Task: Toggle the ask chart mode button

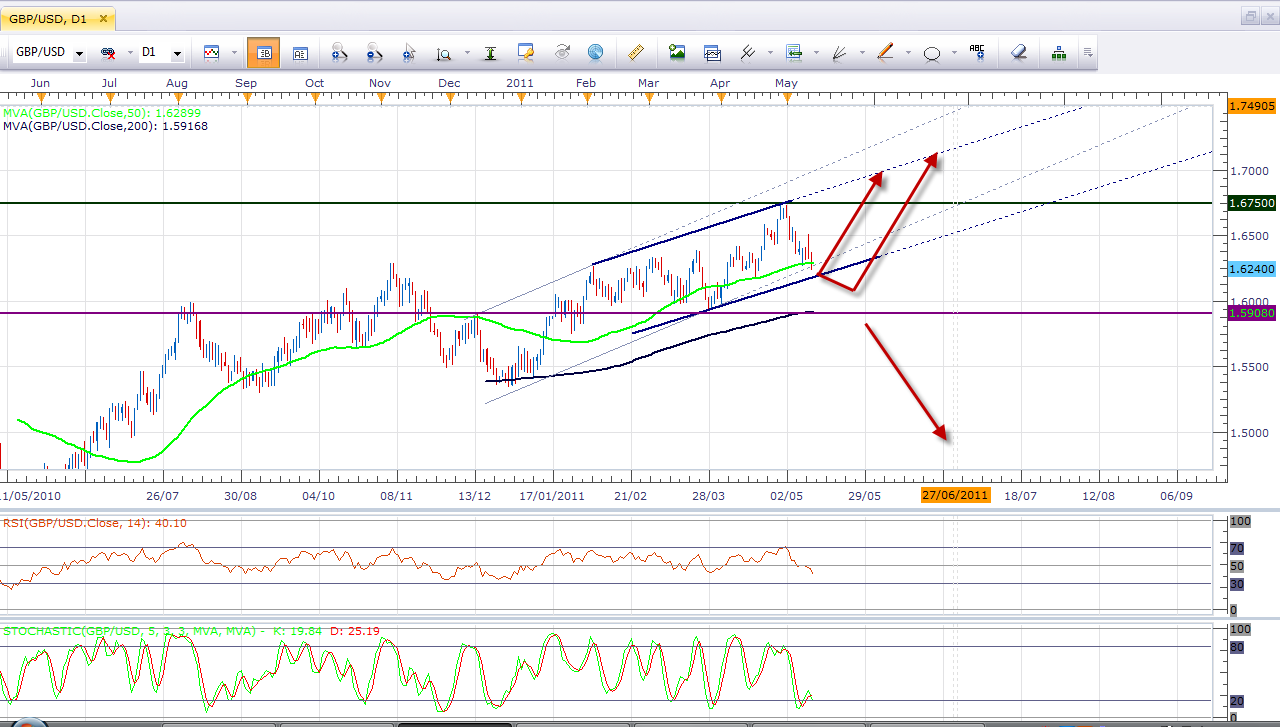Action: point(299,53)
